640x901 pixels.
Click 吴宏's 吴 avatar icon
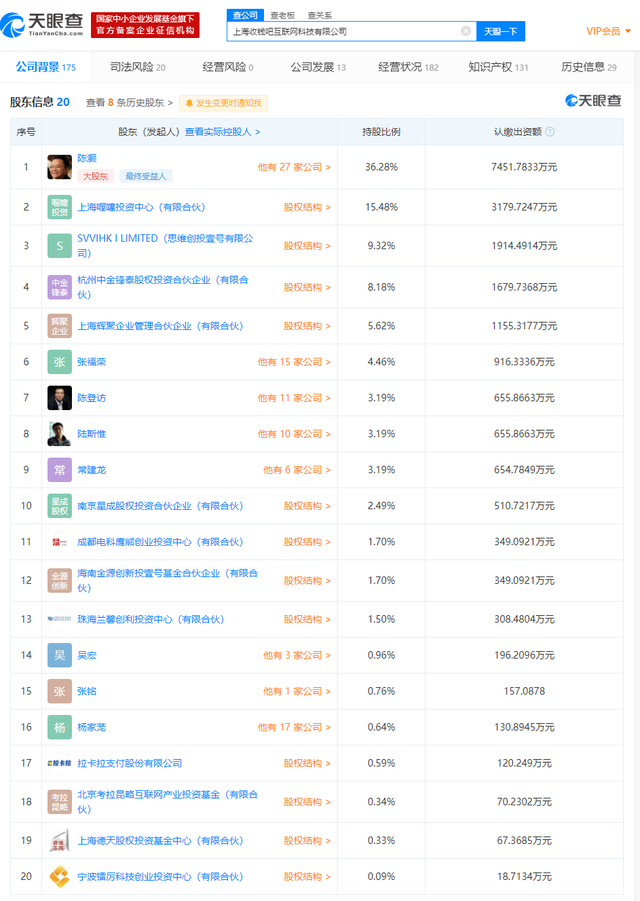[60, 655]
